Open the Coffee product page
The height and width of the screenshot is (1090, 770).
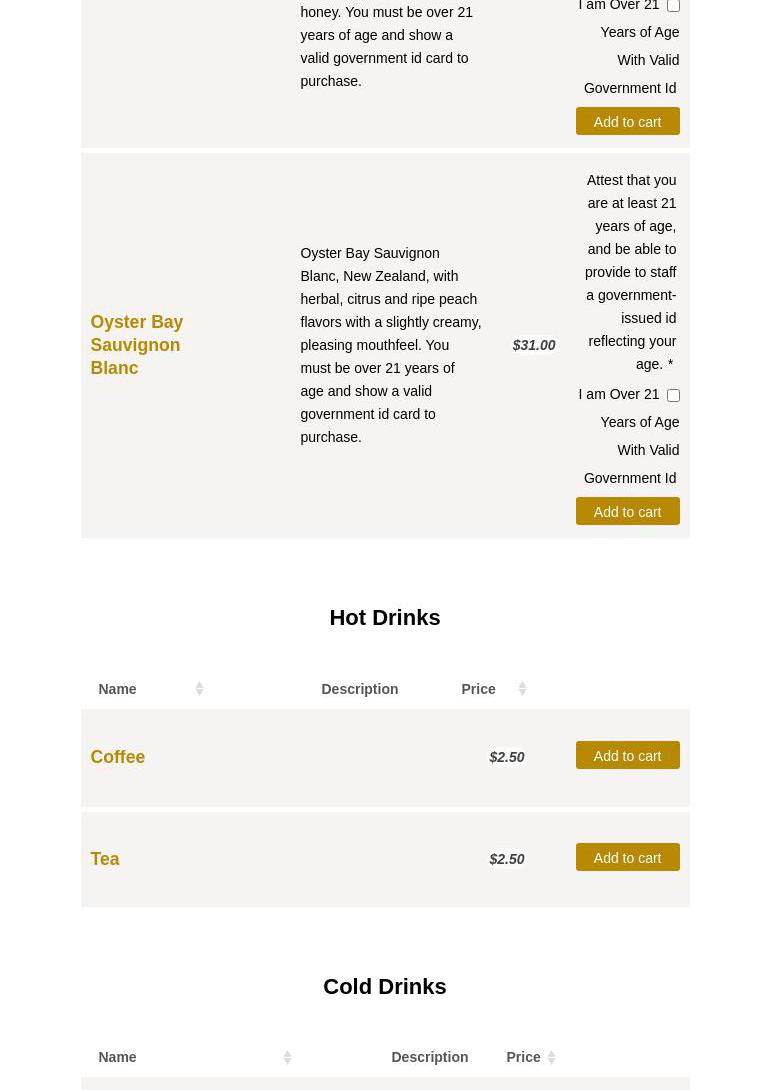pos(117,757)
